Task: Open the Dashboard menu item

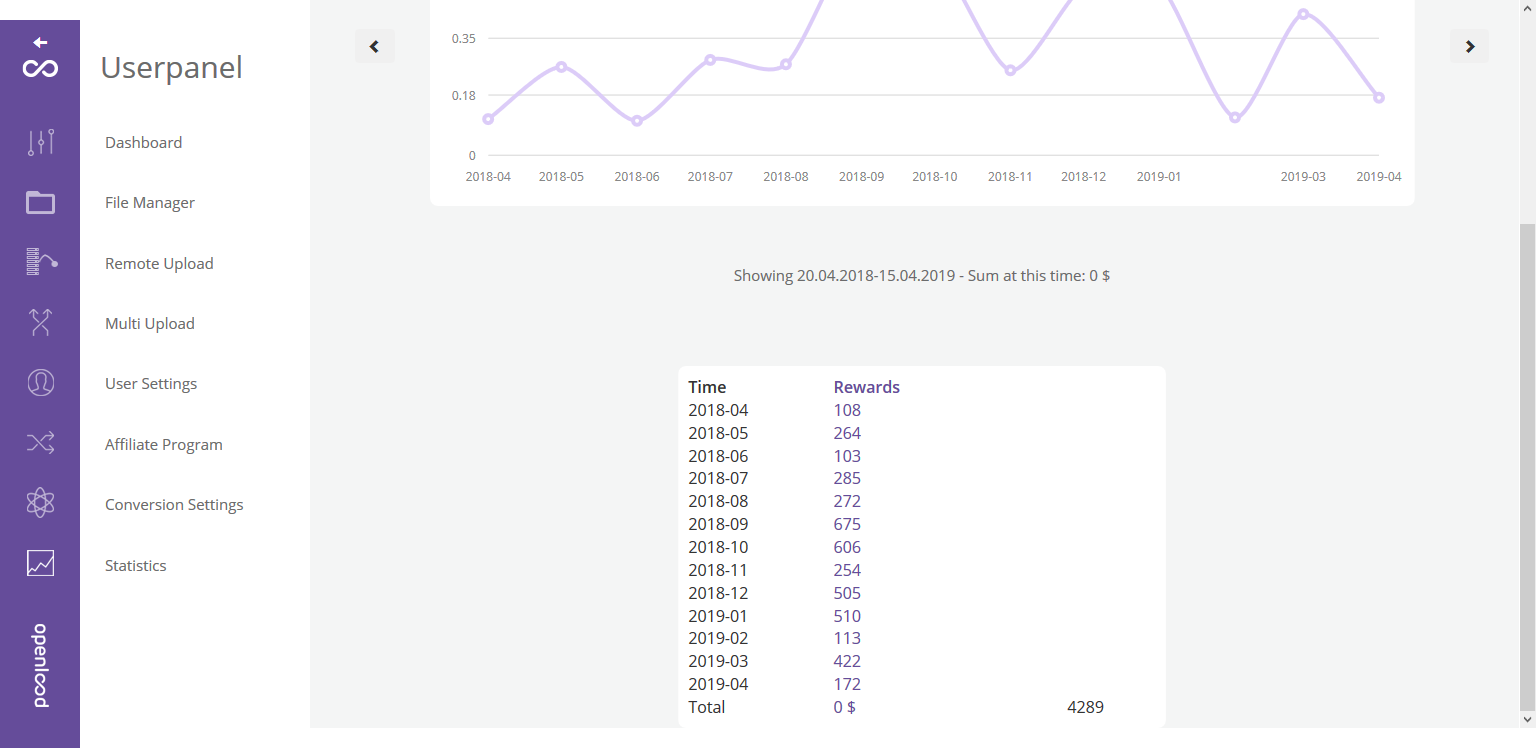Action: [143, 143]
